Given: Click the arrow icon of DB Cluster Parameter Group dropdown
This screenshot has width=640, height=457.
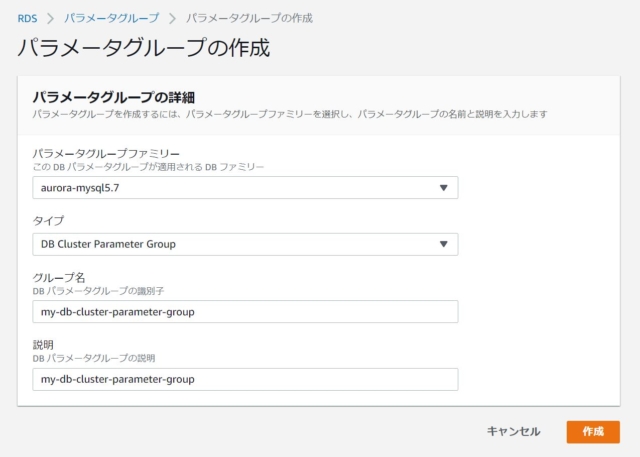Looking at the screenshot, I should tap(444, 244).
